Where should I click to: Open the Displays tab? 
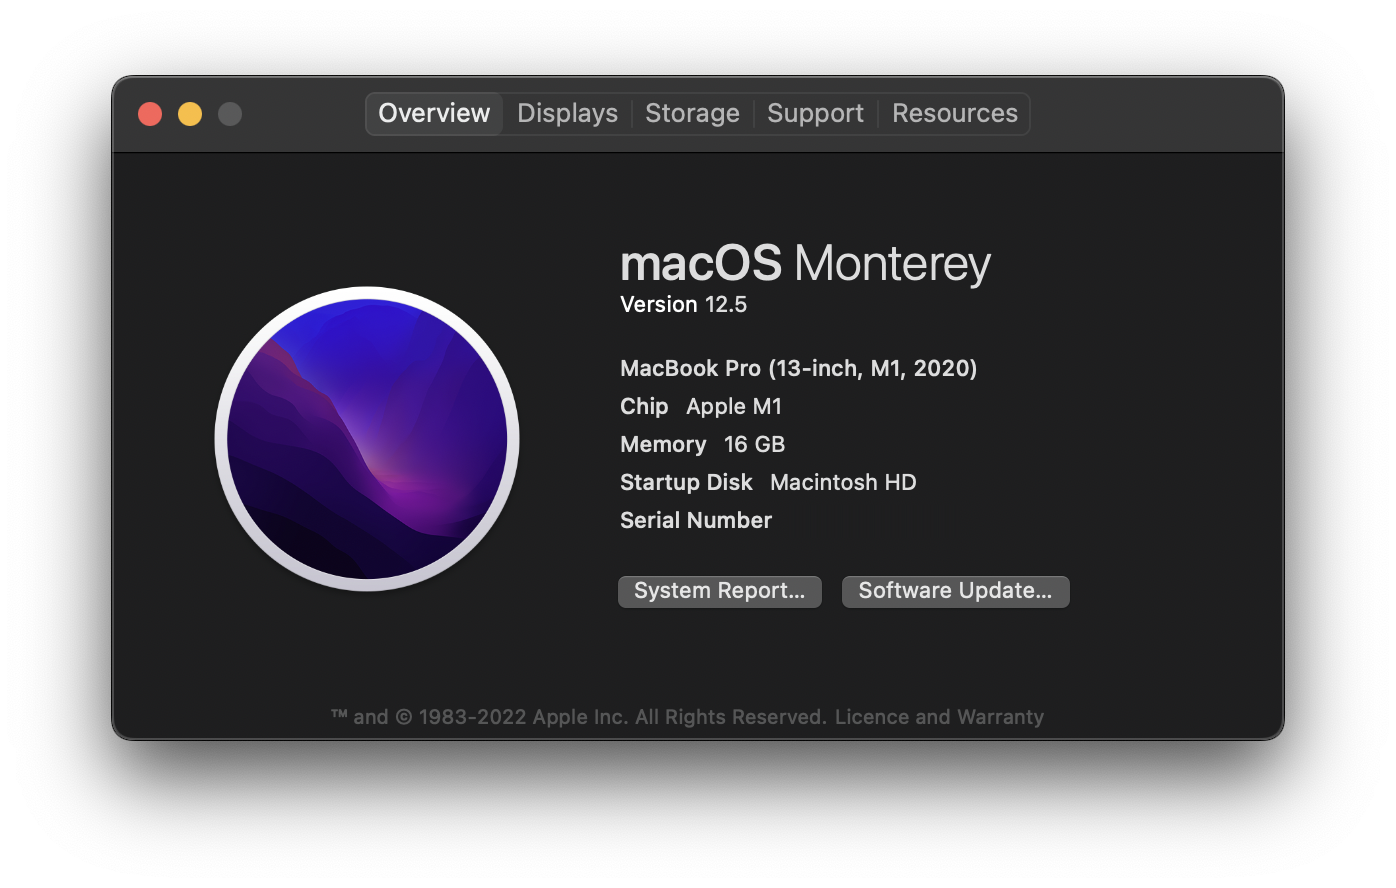pyautogui.click(x=567, y=113)
